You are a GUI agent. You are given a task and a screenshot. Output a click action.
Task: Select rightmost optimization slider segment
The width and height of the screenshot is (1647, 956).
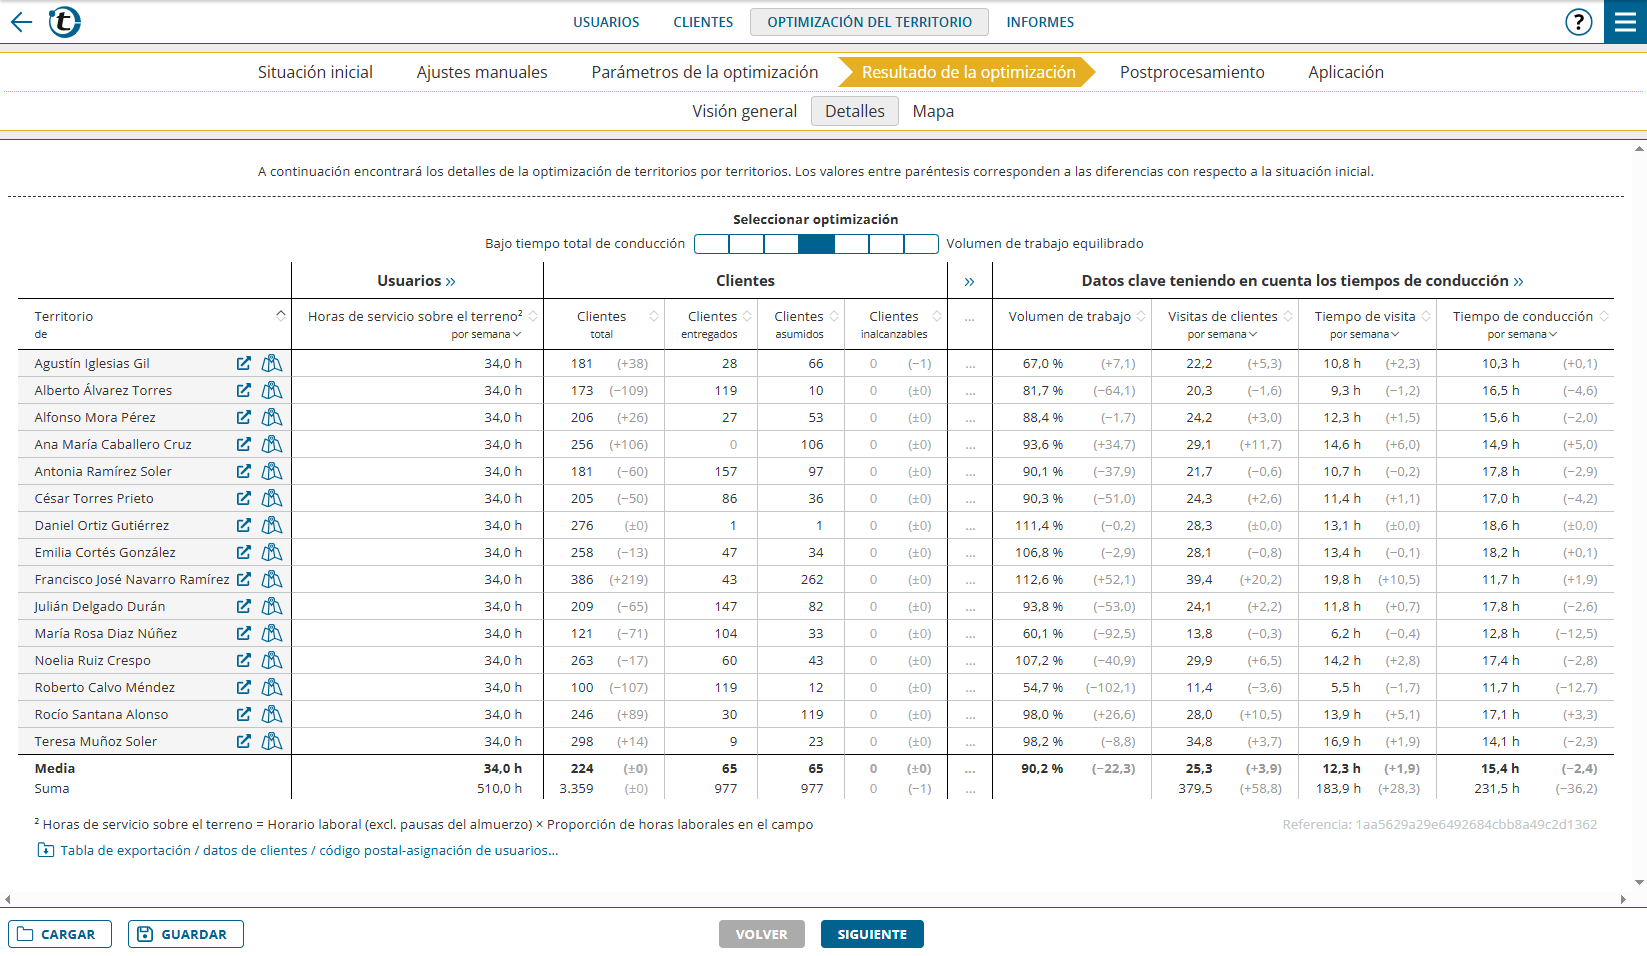[x=921, y=244]
